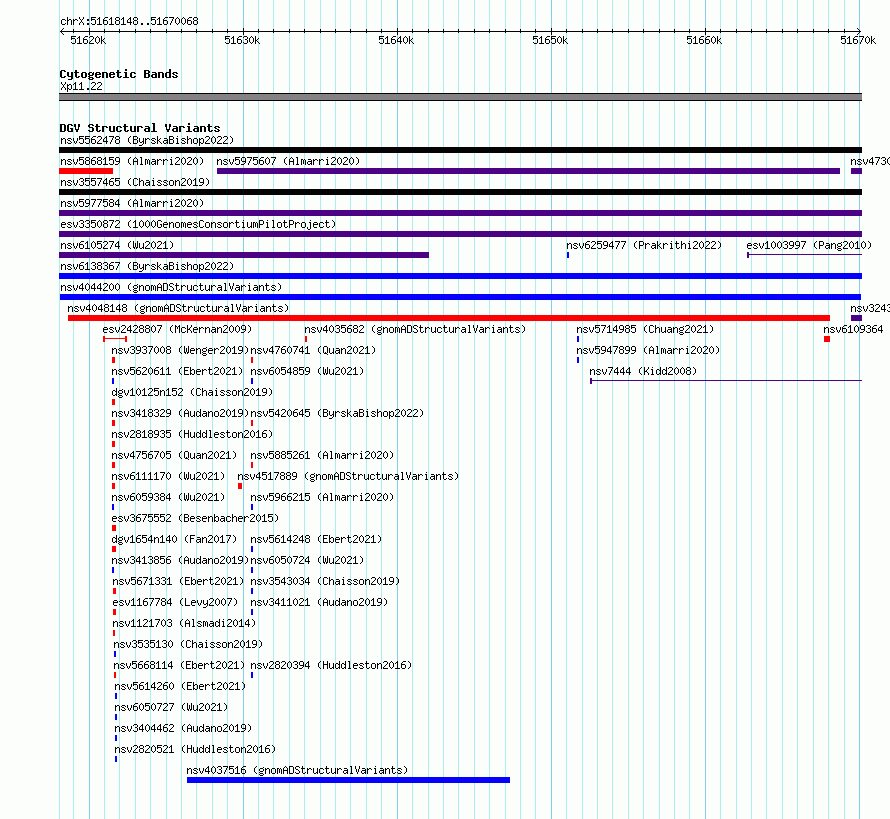Click nsv5668114 (Ebert2021) label
890x819 pixels.
pos(179,665)
